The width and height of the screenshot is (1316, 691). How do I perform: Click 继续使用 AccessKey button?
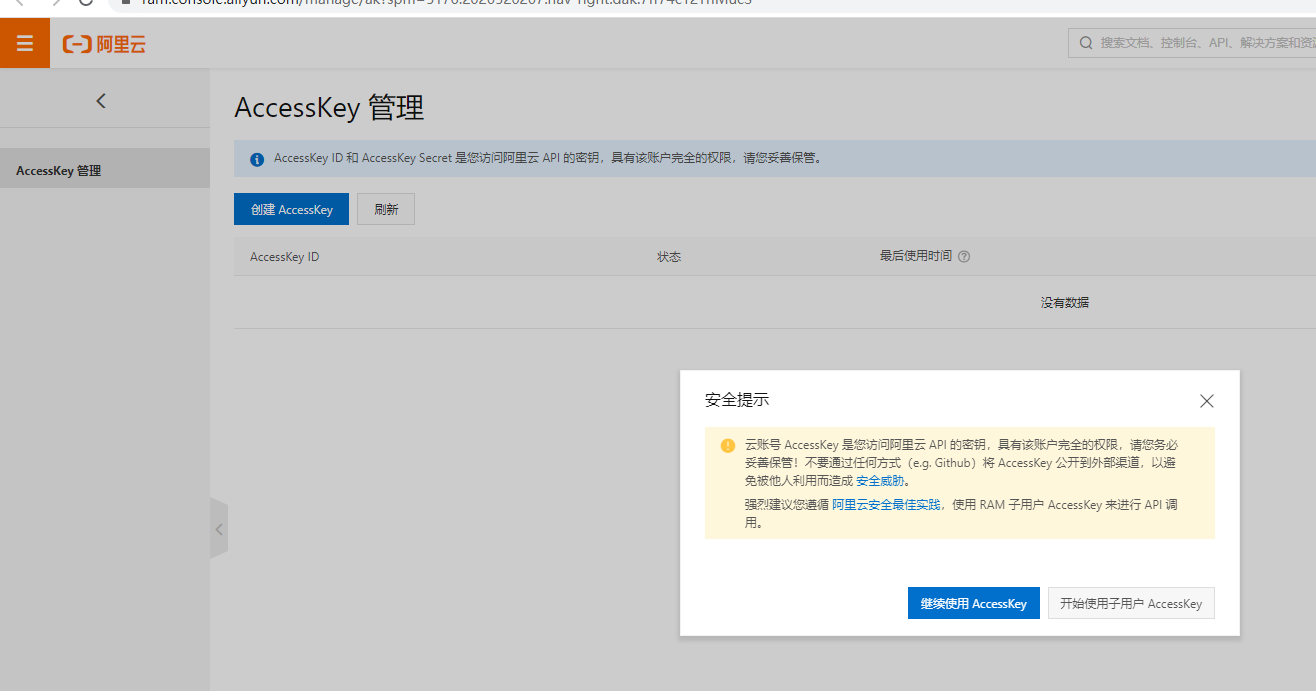click(974, 603)
